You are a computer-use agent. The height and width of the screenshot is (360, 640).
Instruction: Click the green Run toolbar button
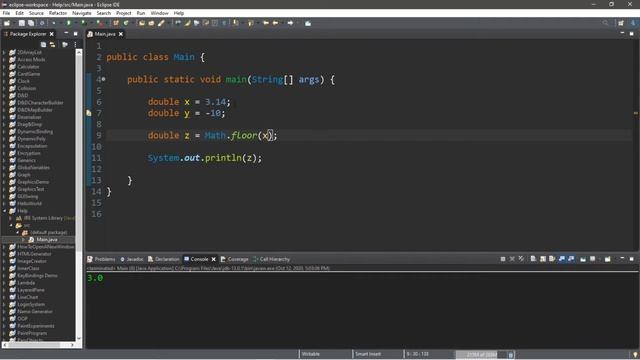pos(69,23)
